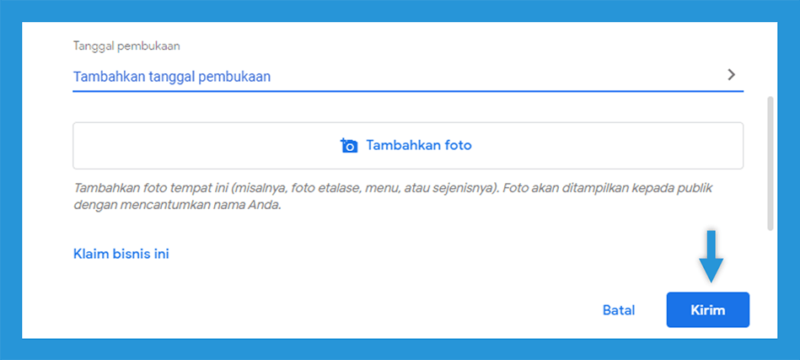Click the scrollbar track below the thumb
This screenshot has width=800, height=360.
click(770, 280)
